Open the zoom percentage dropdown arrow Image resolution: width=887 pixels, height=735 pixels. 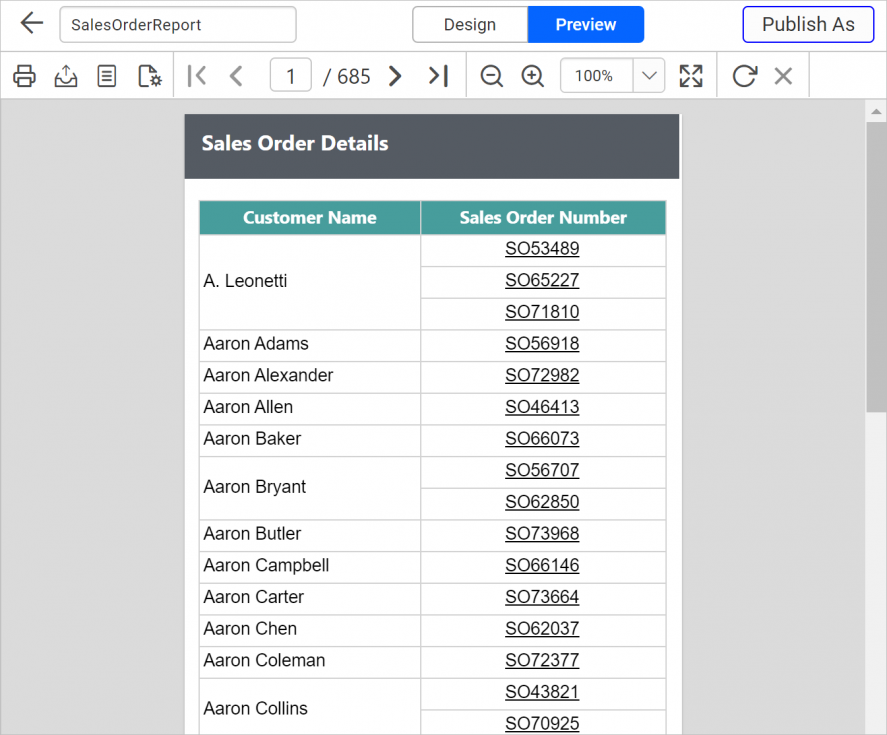click(649, 75)
